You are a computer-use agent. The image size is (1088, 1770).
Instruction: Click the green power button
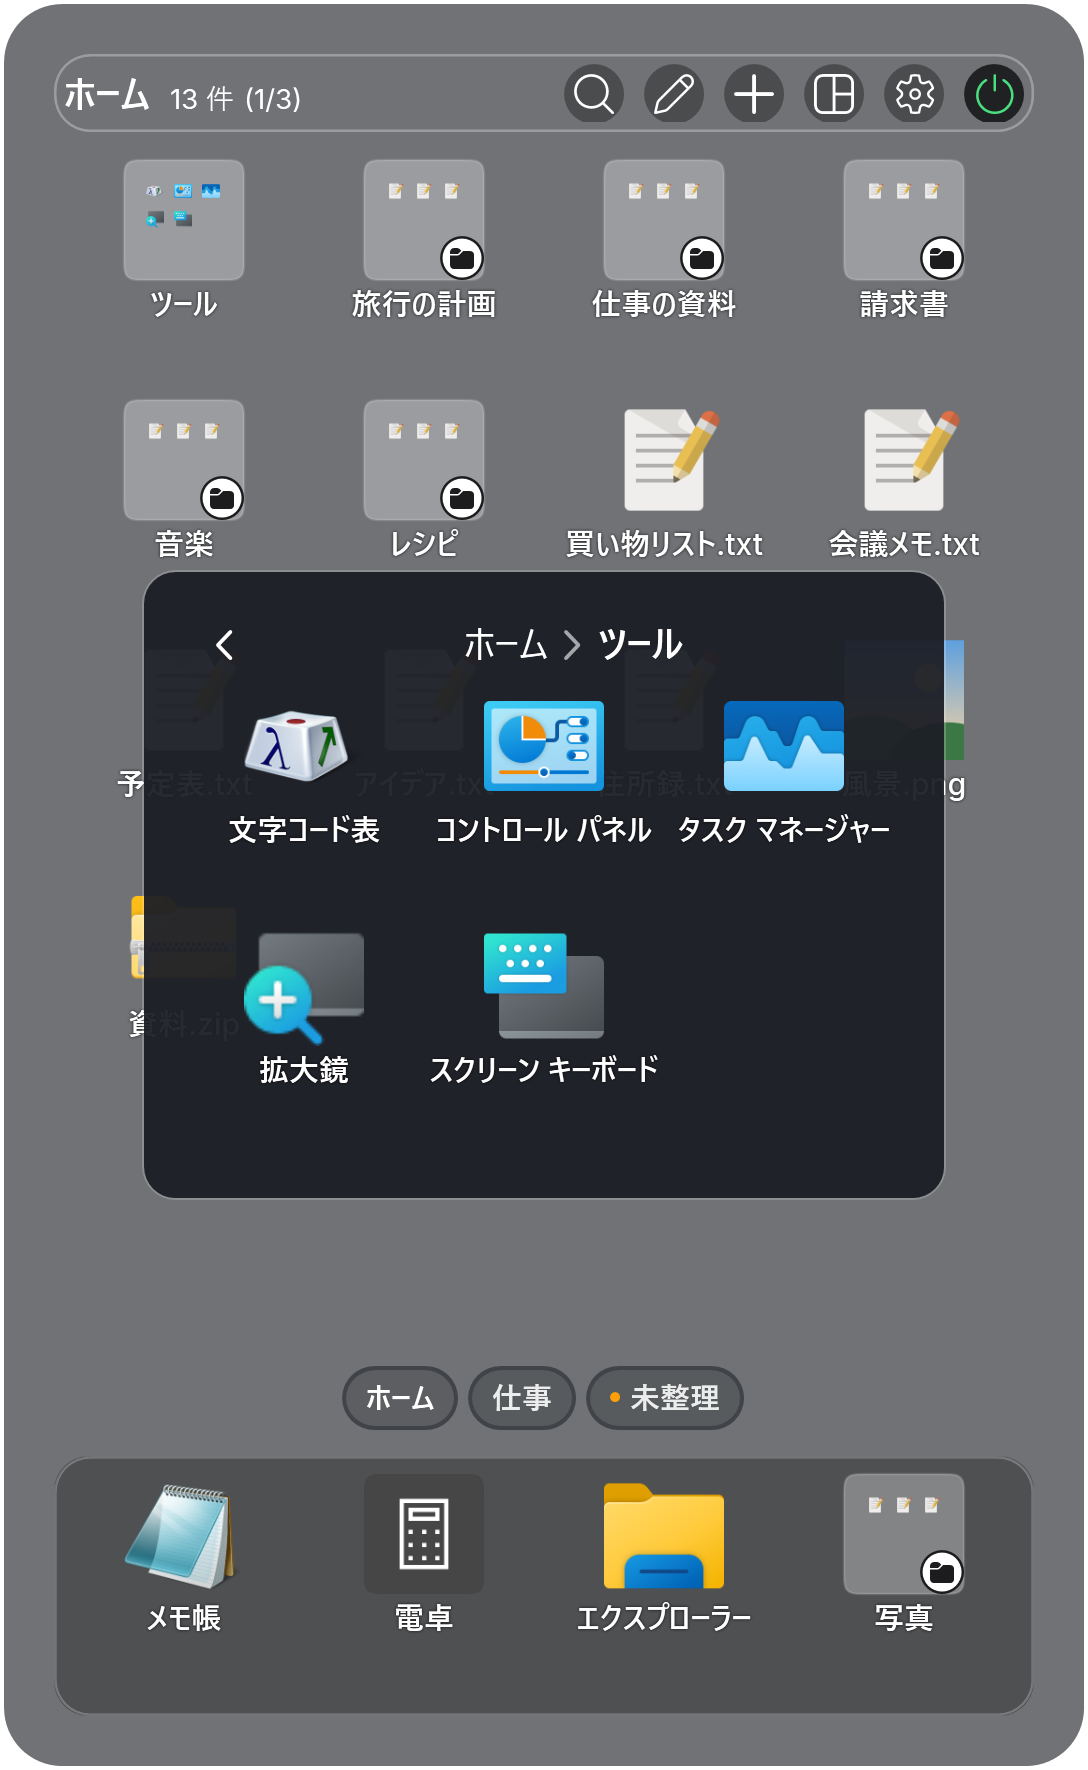coord(994,95)
